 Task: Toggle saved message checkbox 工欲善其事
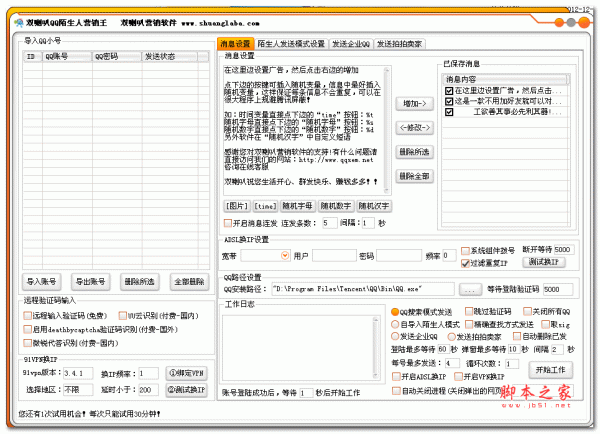449,112
